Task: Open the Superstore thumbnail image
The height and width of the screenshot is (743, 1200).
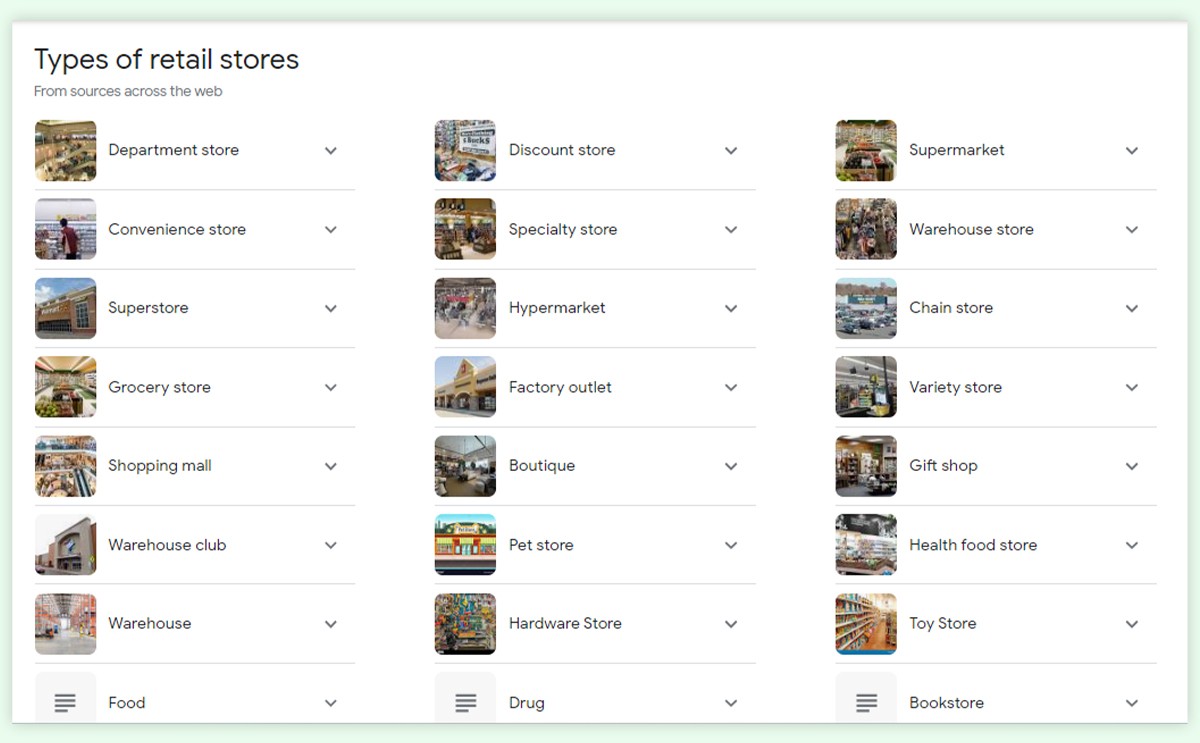Action: tap(66, 308)
